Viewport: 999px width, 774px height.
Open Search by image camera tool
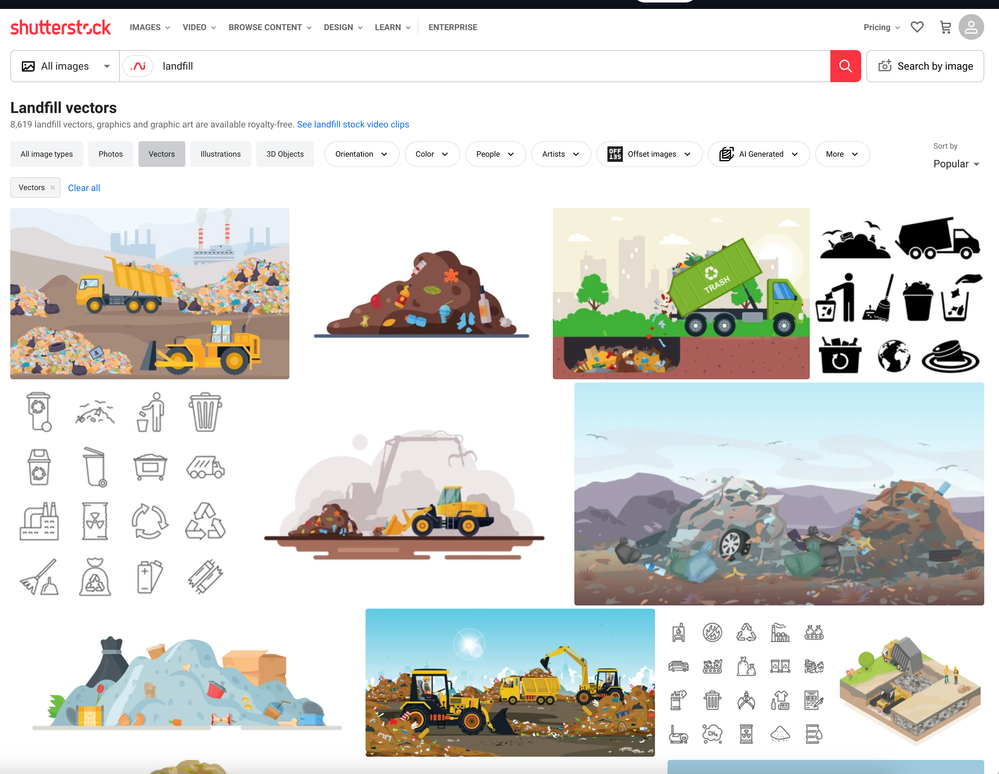tap(924, 65)
